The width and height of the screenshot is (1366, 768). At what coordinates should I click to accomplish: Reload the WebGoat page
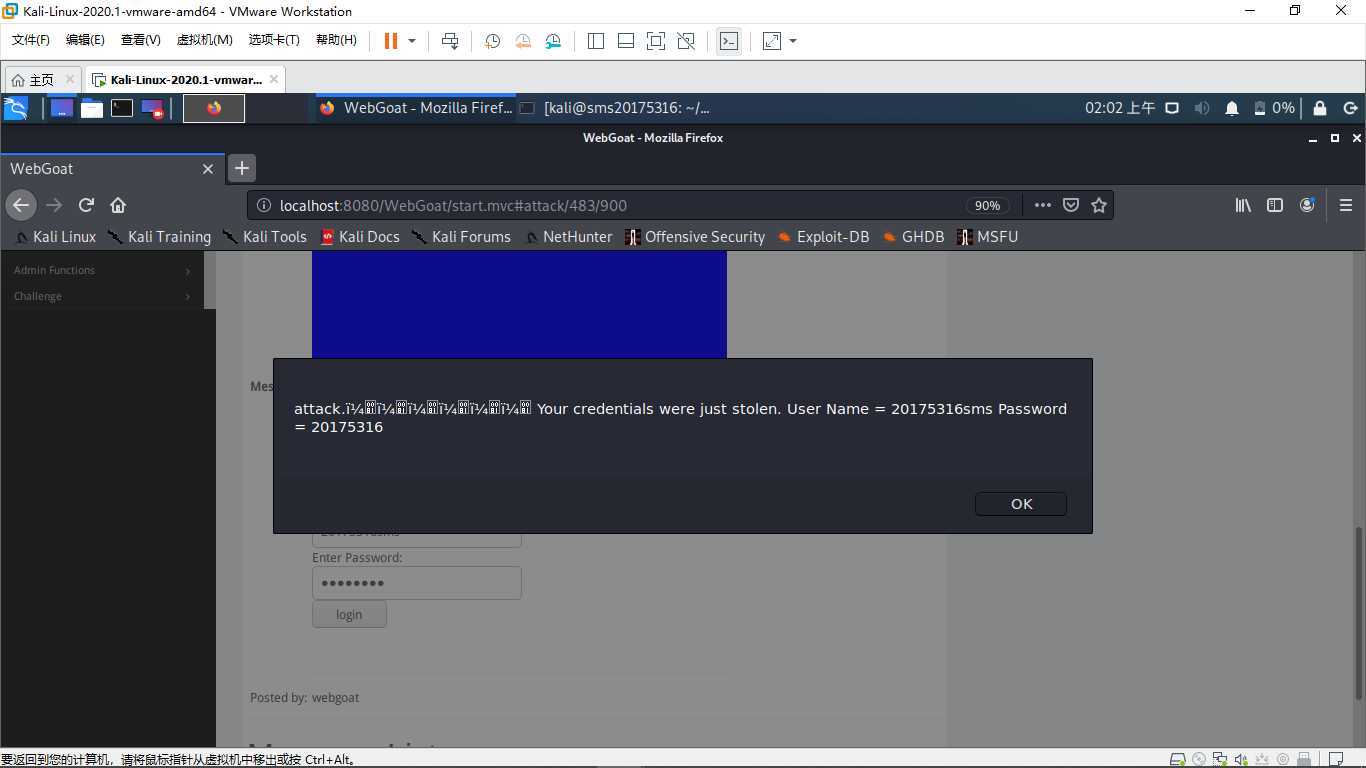(x=86, y=205)
